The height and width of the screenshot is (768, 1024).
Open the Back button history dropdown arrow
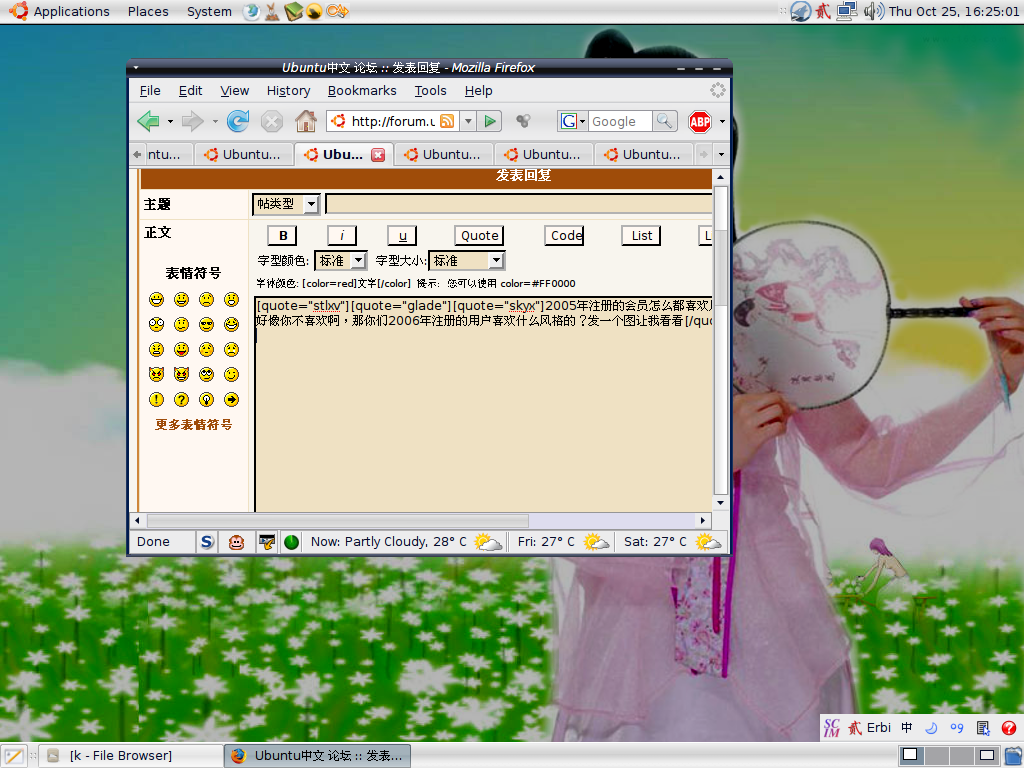(170, 121)
